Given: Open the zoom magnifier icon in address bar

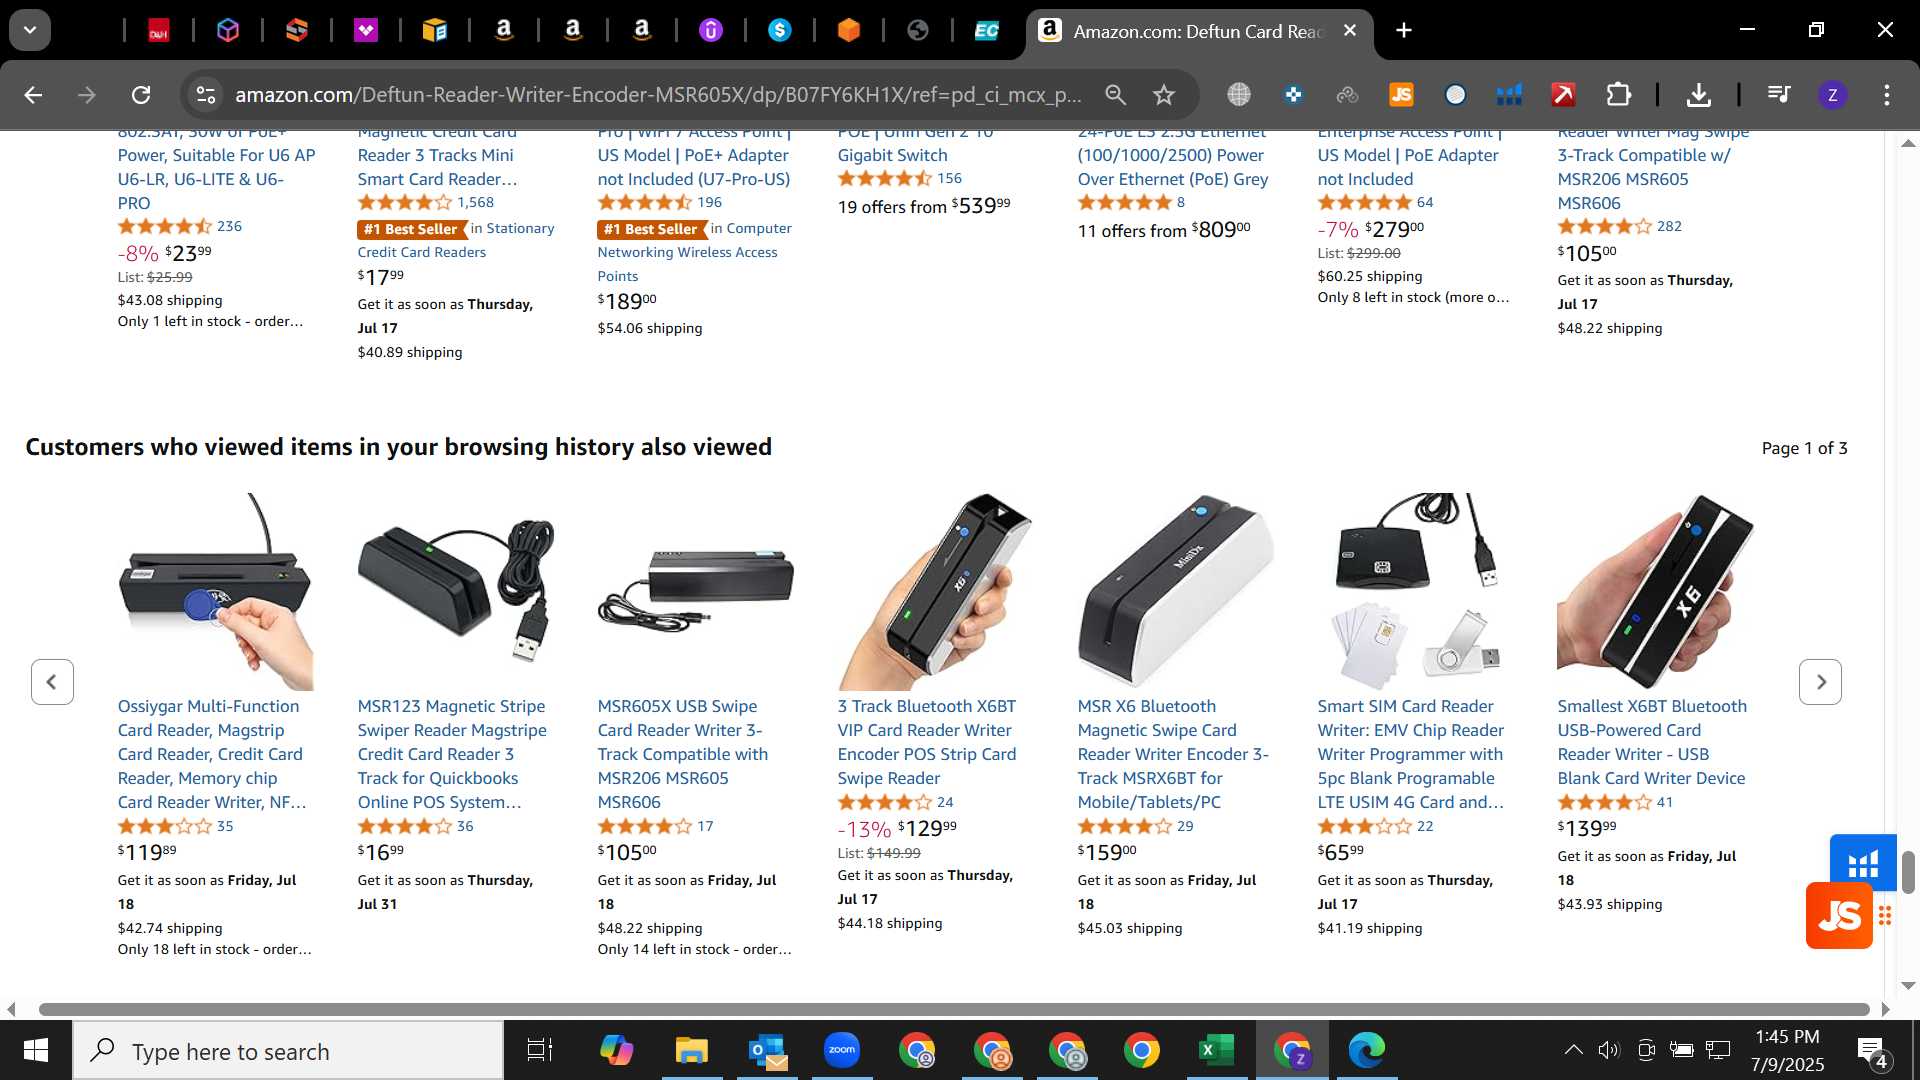Looking at the screenshot, I should [x=1115, y=95].
